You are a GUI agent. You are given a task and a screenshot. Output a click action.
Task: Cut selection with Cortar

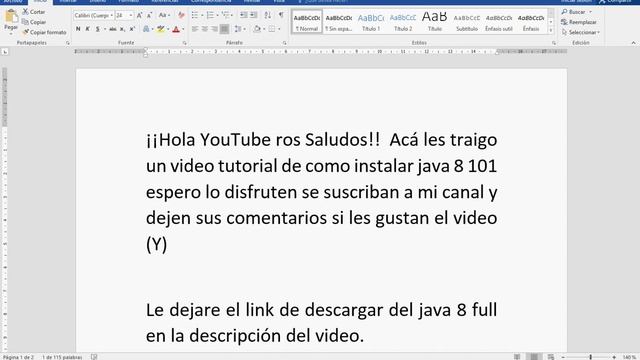point(33,12)
